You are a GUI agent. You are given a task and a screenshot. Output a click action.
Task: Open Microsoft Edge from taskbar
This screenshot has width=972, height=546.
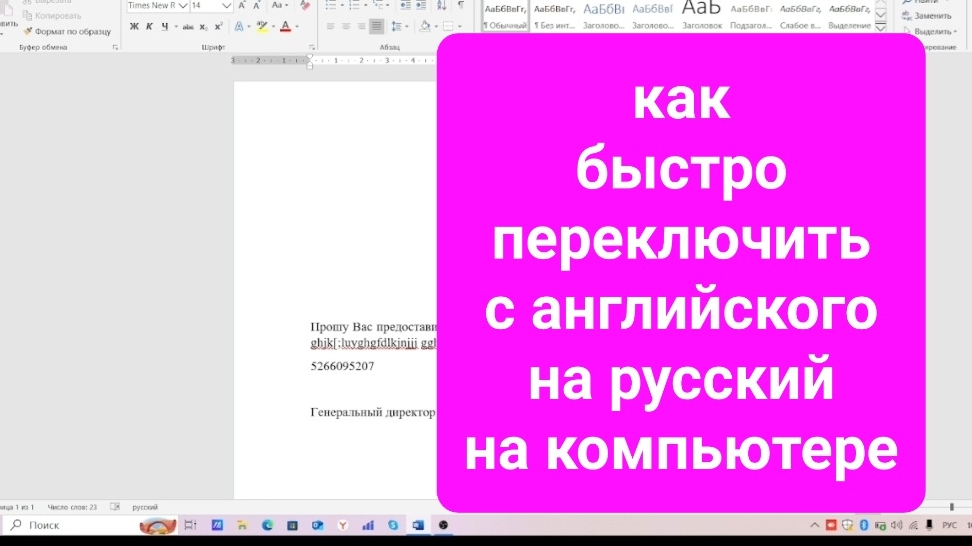point(267,526)
